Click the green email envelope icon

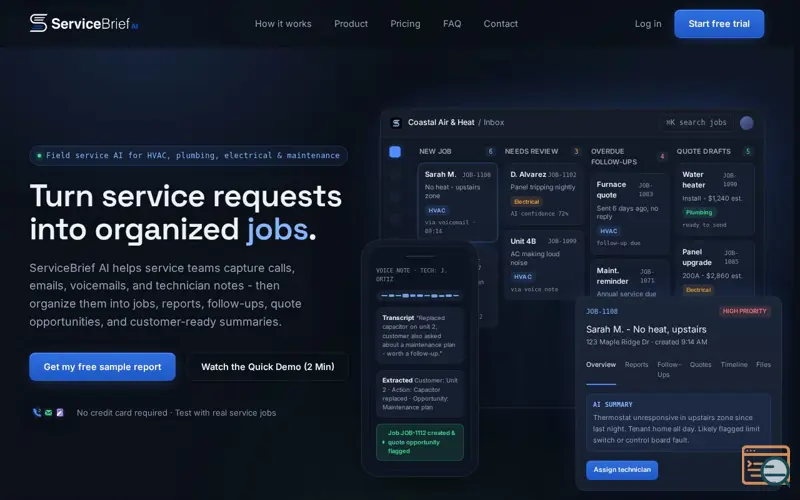pos(48,413)
